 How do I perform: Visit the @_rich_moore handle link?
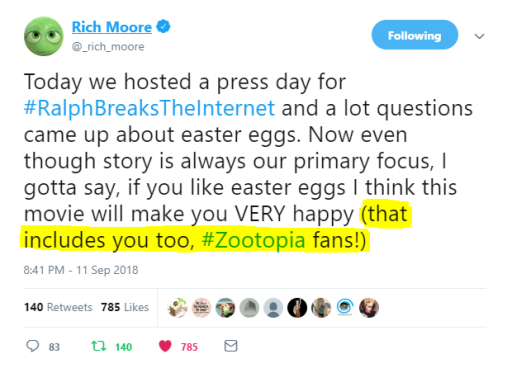click(x=108, y=46)
